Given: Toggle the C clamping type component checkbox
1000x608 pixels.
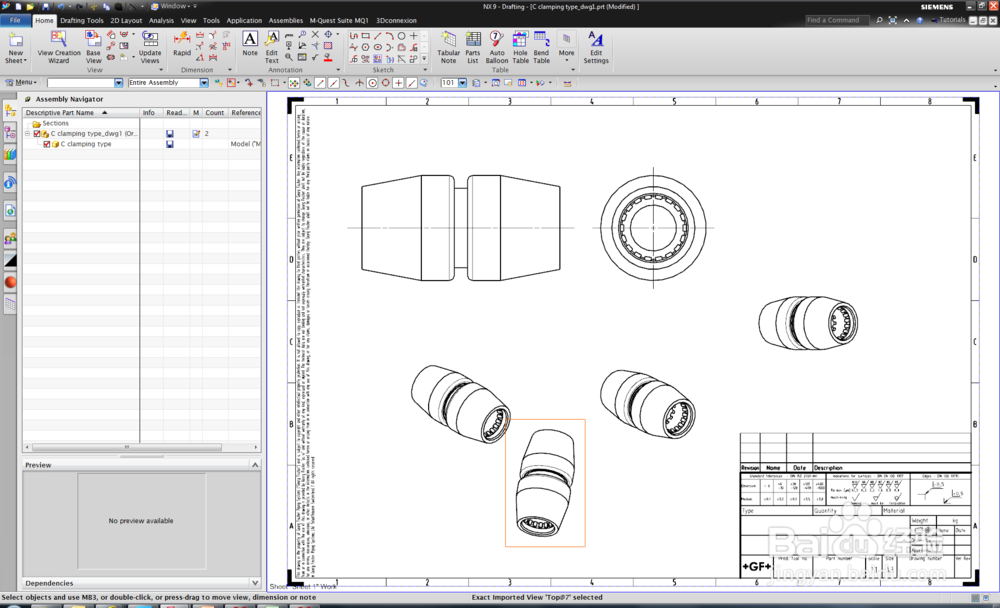Looking at the screenshot, I should 46,144.
